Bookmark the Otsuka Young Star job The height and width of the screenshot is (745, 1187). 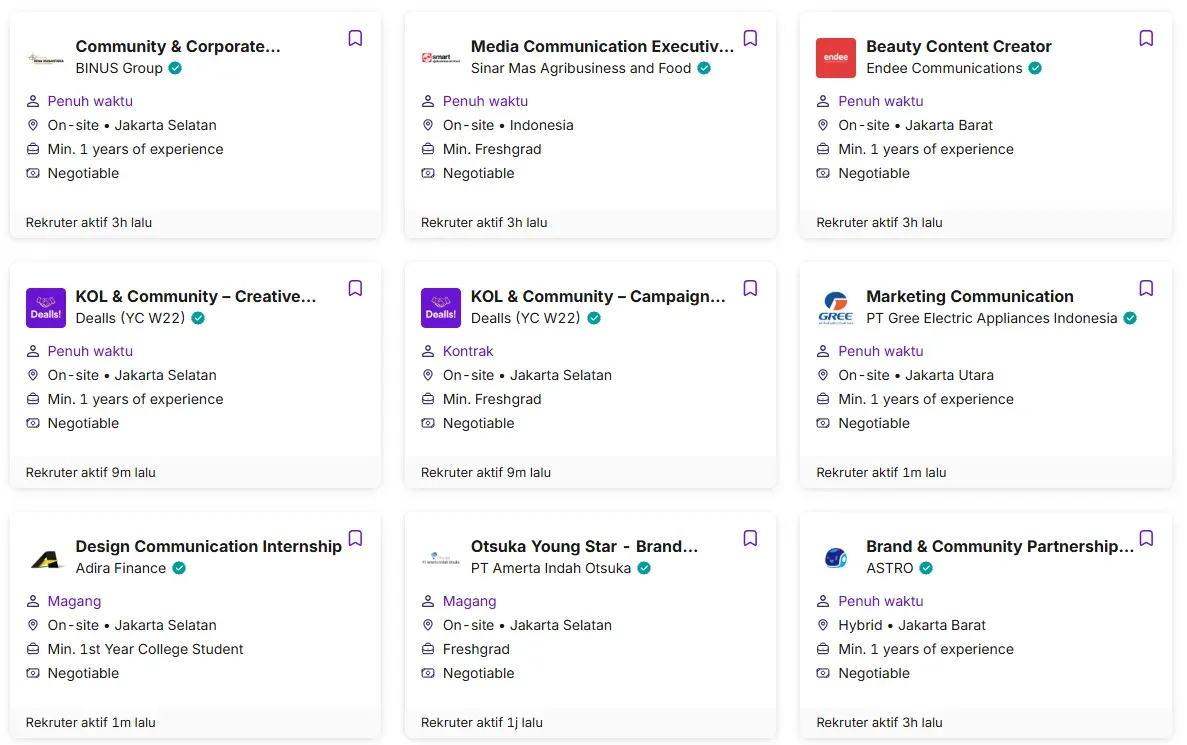[750, 539]
